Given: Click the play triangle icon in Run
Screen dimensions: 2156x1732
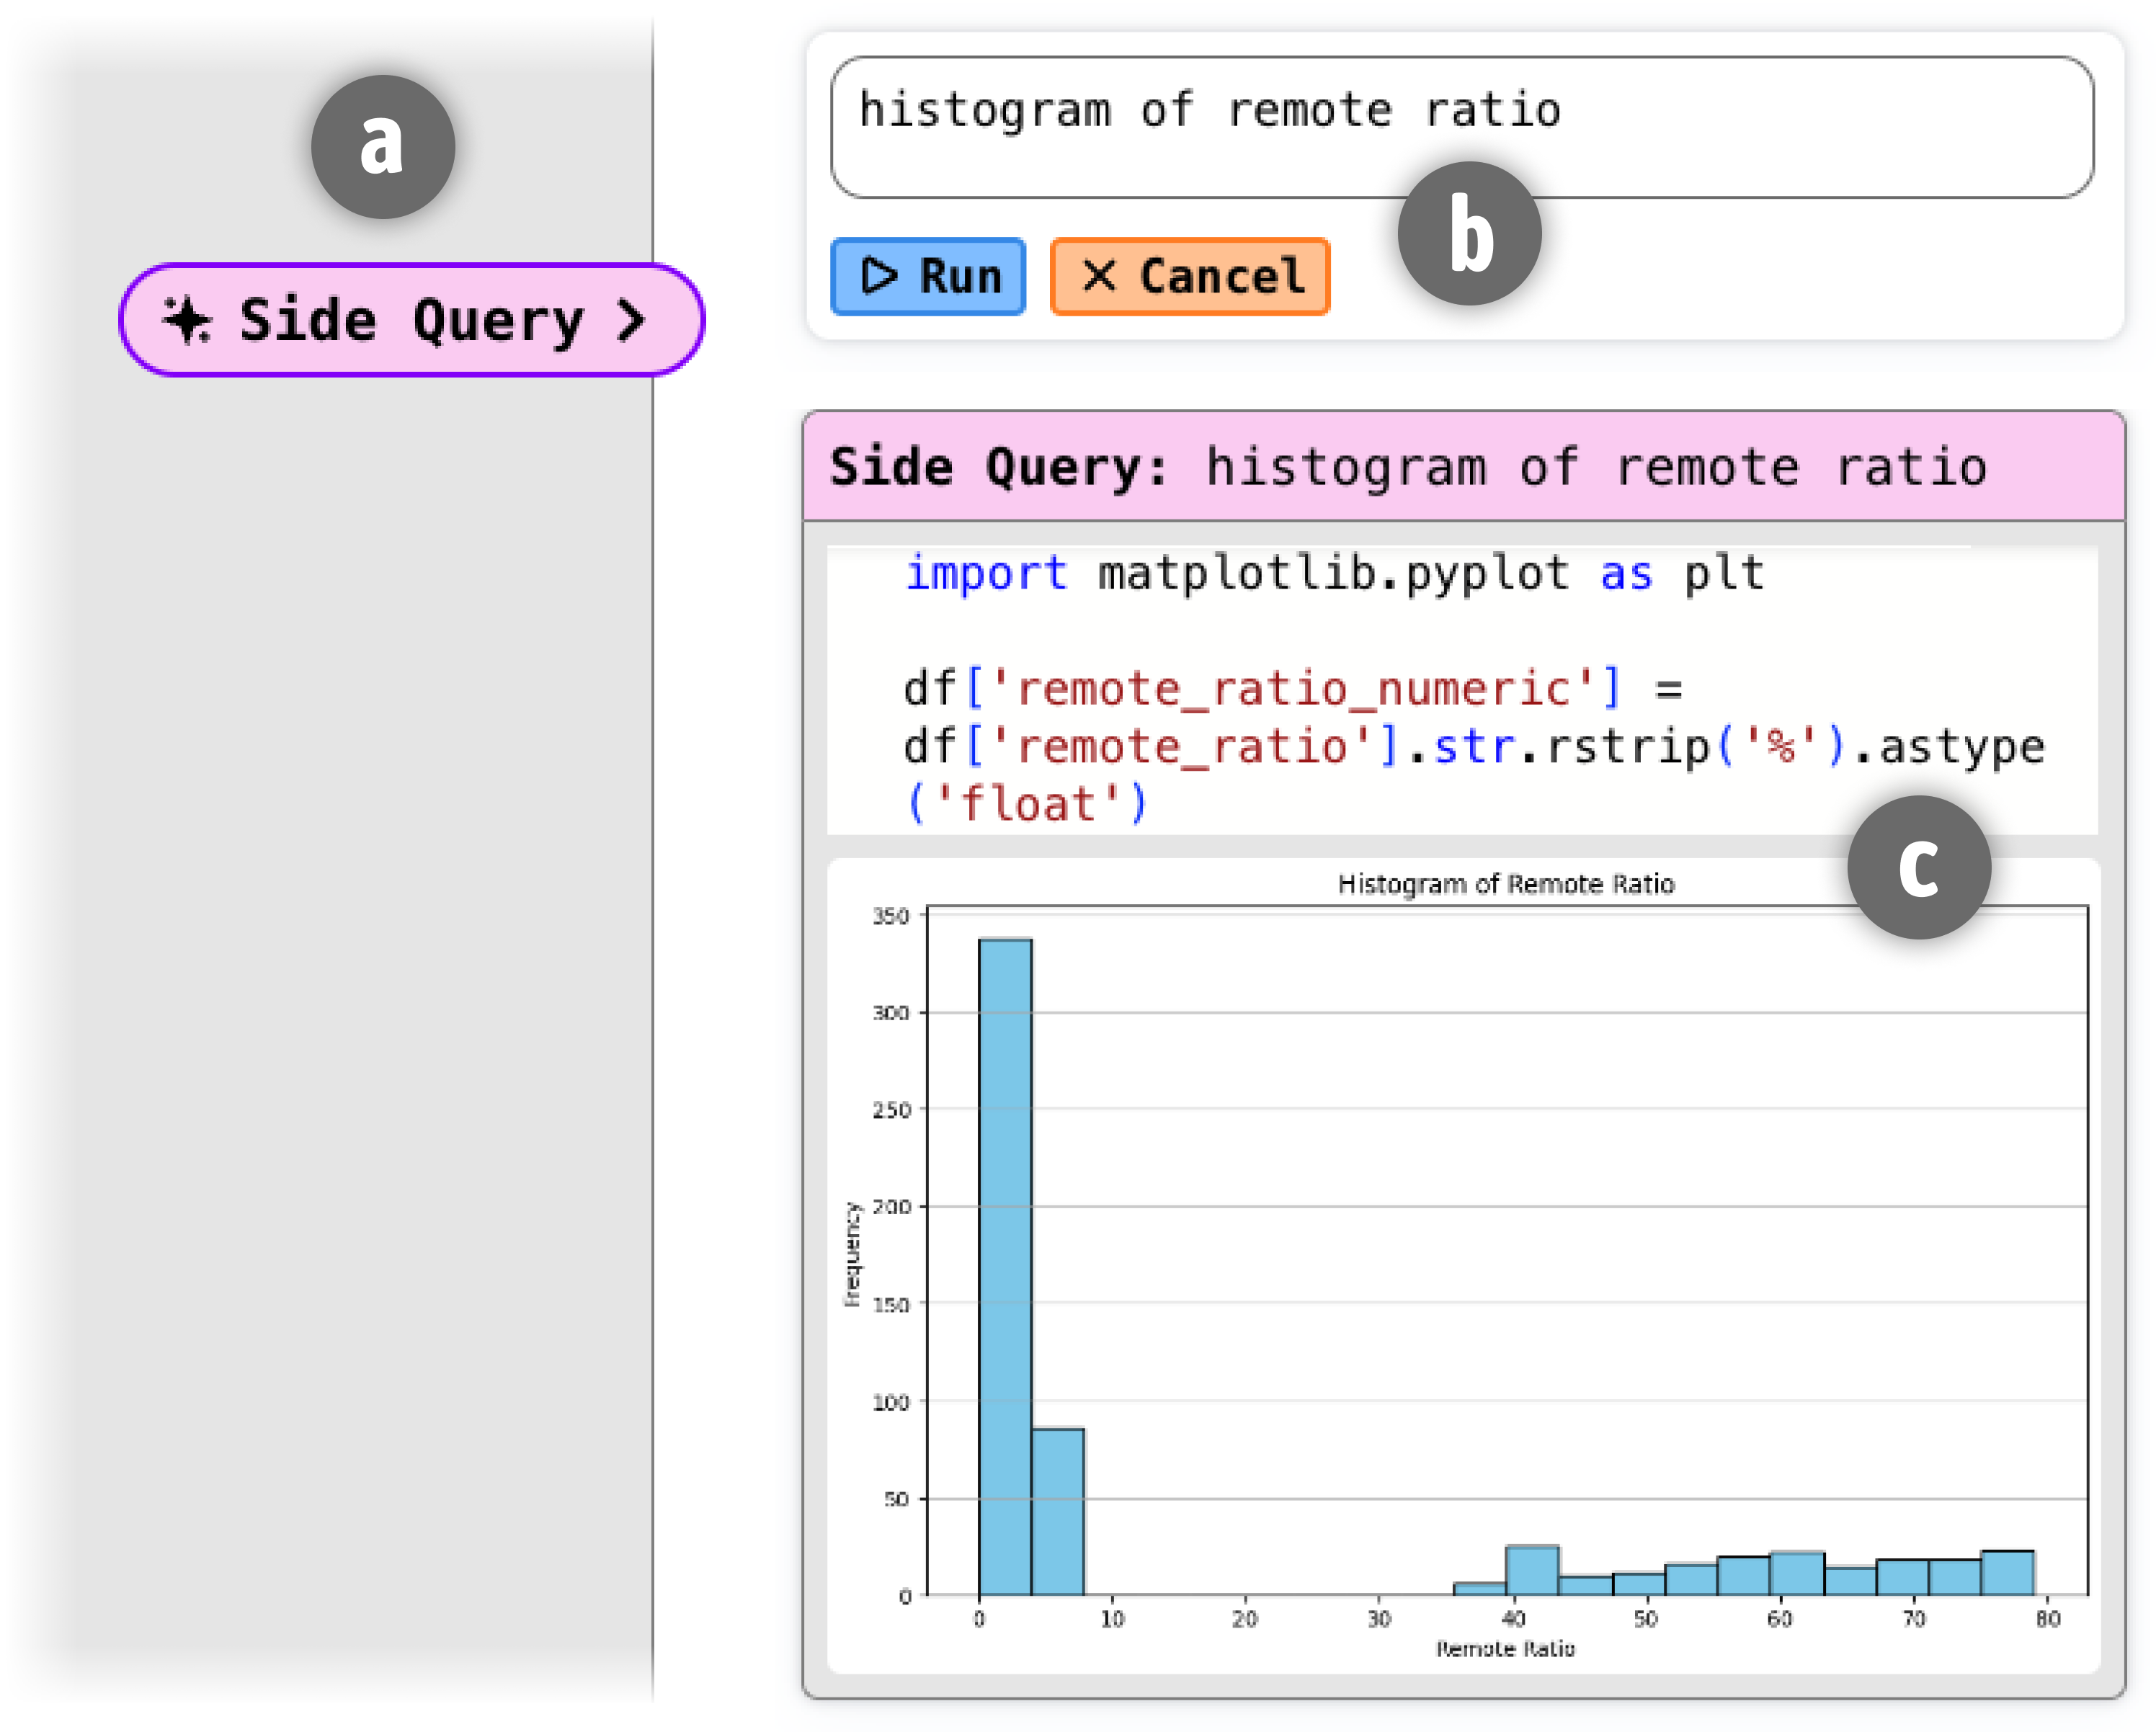Looking at the screenshot, I should (879, 276).
